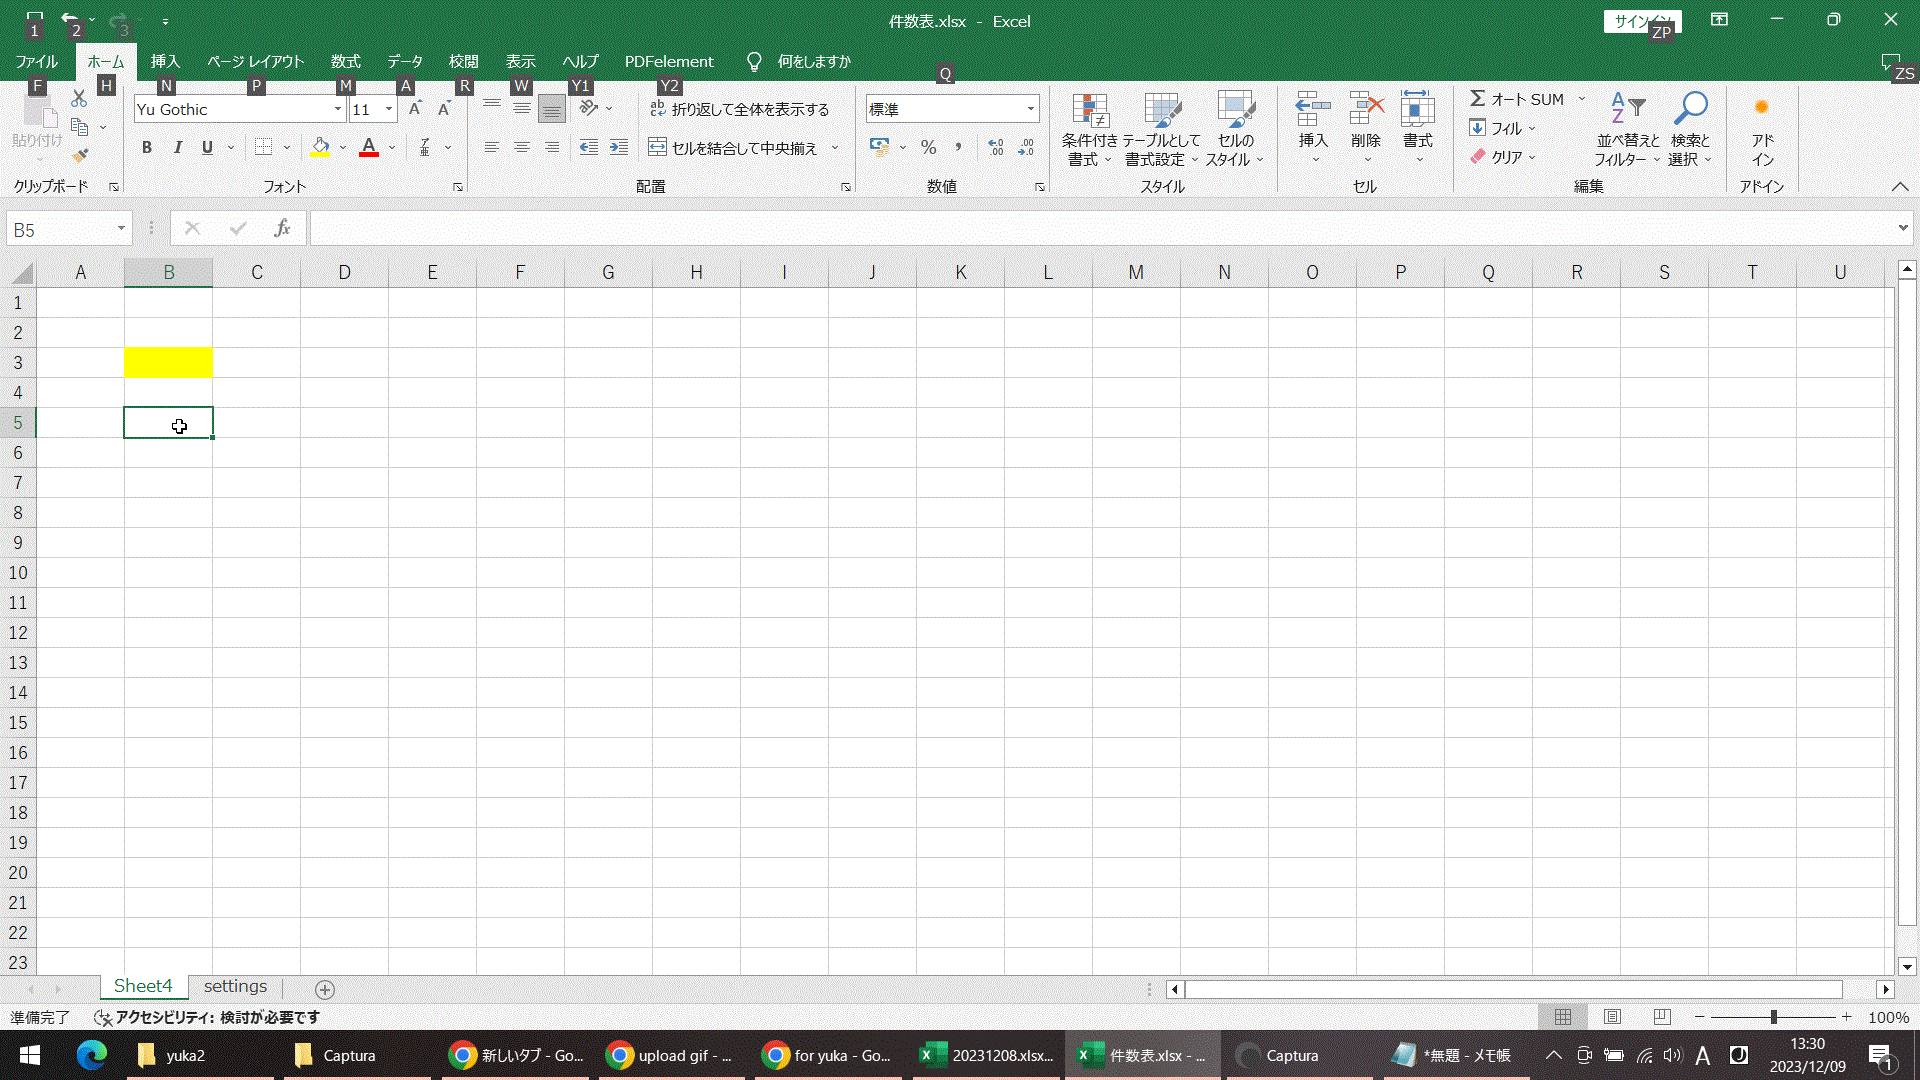This screenshot has height=1080, width=1920.
Task: Add a new sheet with the plus button
Action: point(324,989)
